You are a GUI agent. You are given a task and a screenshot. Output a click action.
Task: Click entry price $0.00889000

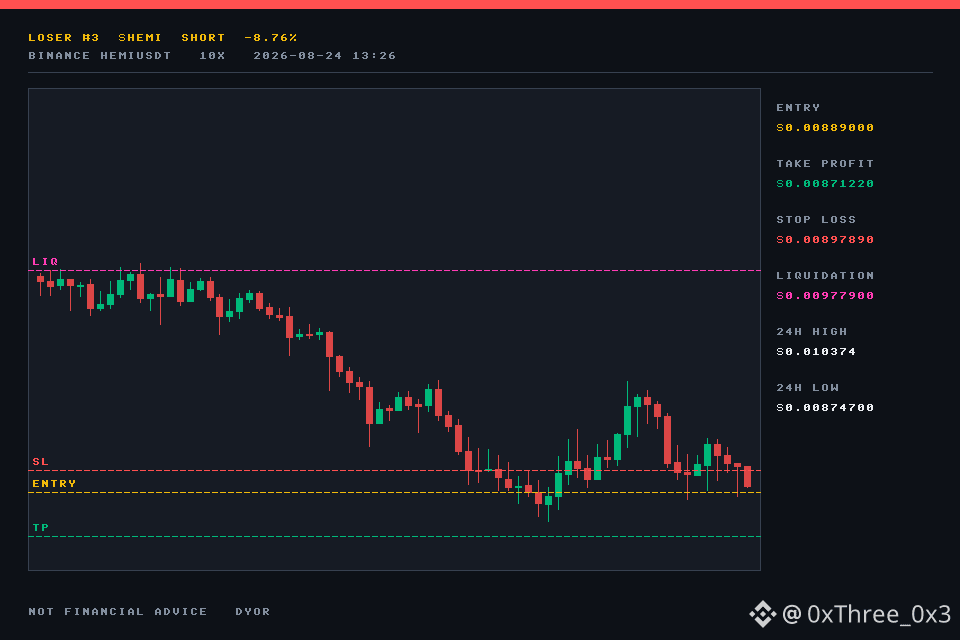click(x=825, y=127)
